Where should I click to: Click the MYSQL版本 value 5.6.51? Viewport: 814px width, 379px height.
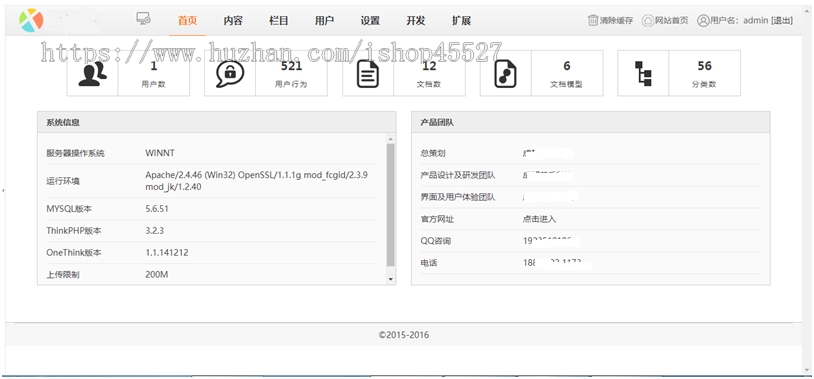tap(157, 209)
